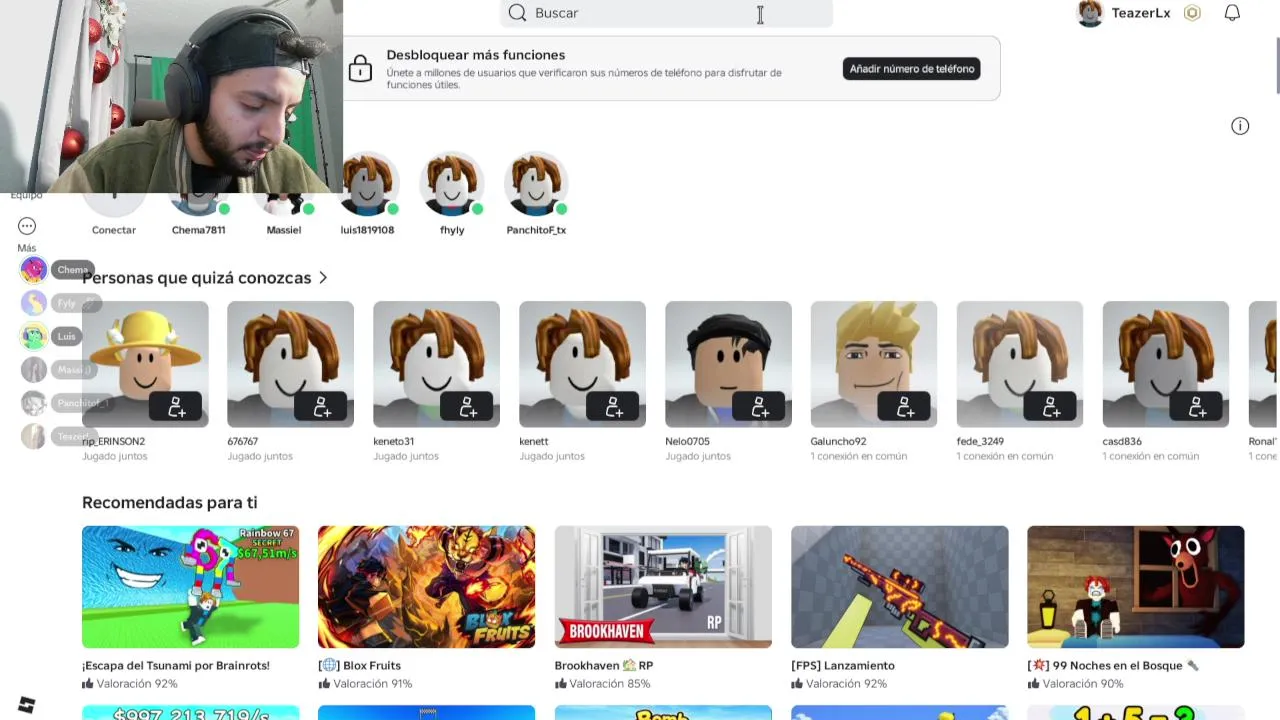
Task: Open the Robux balance icon
Action: pos(1192,13)
